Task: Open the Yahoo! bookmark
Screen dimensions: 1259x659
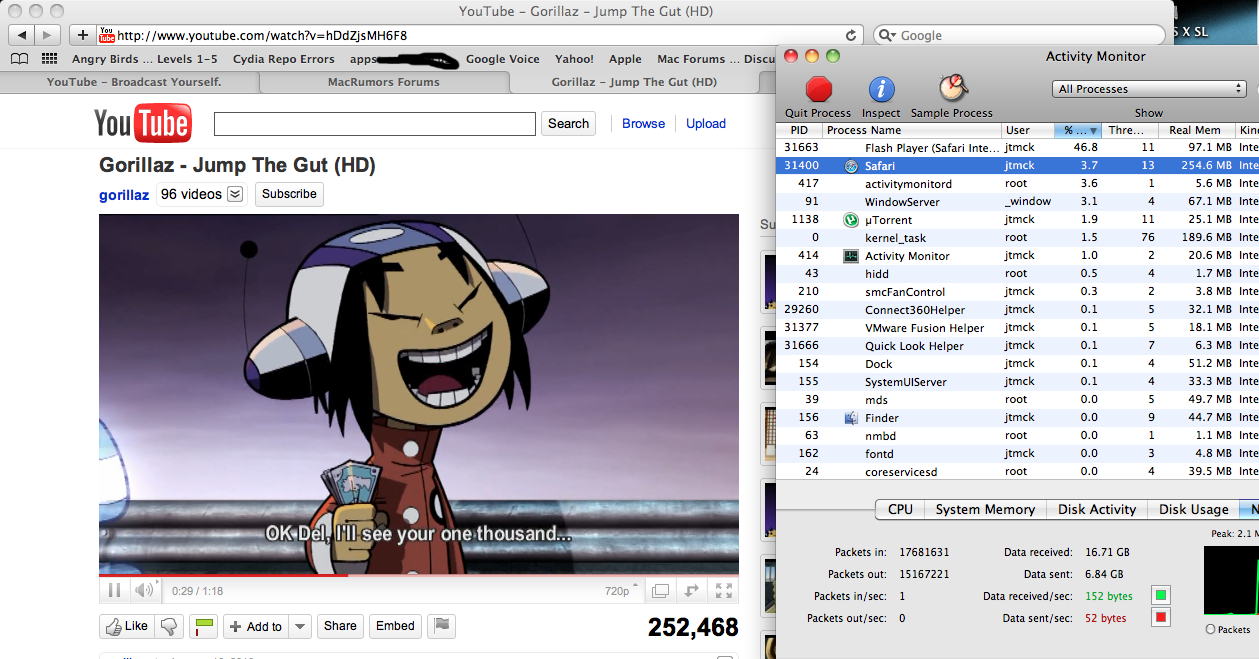Action: click(574, 59)
